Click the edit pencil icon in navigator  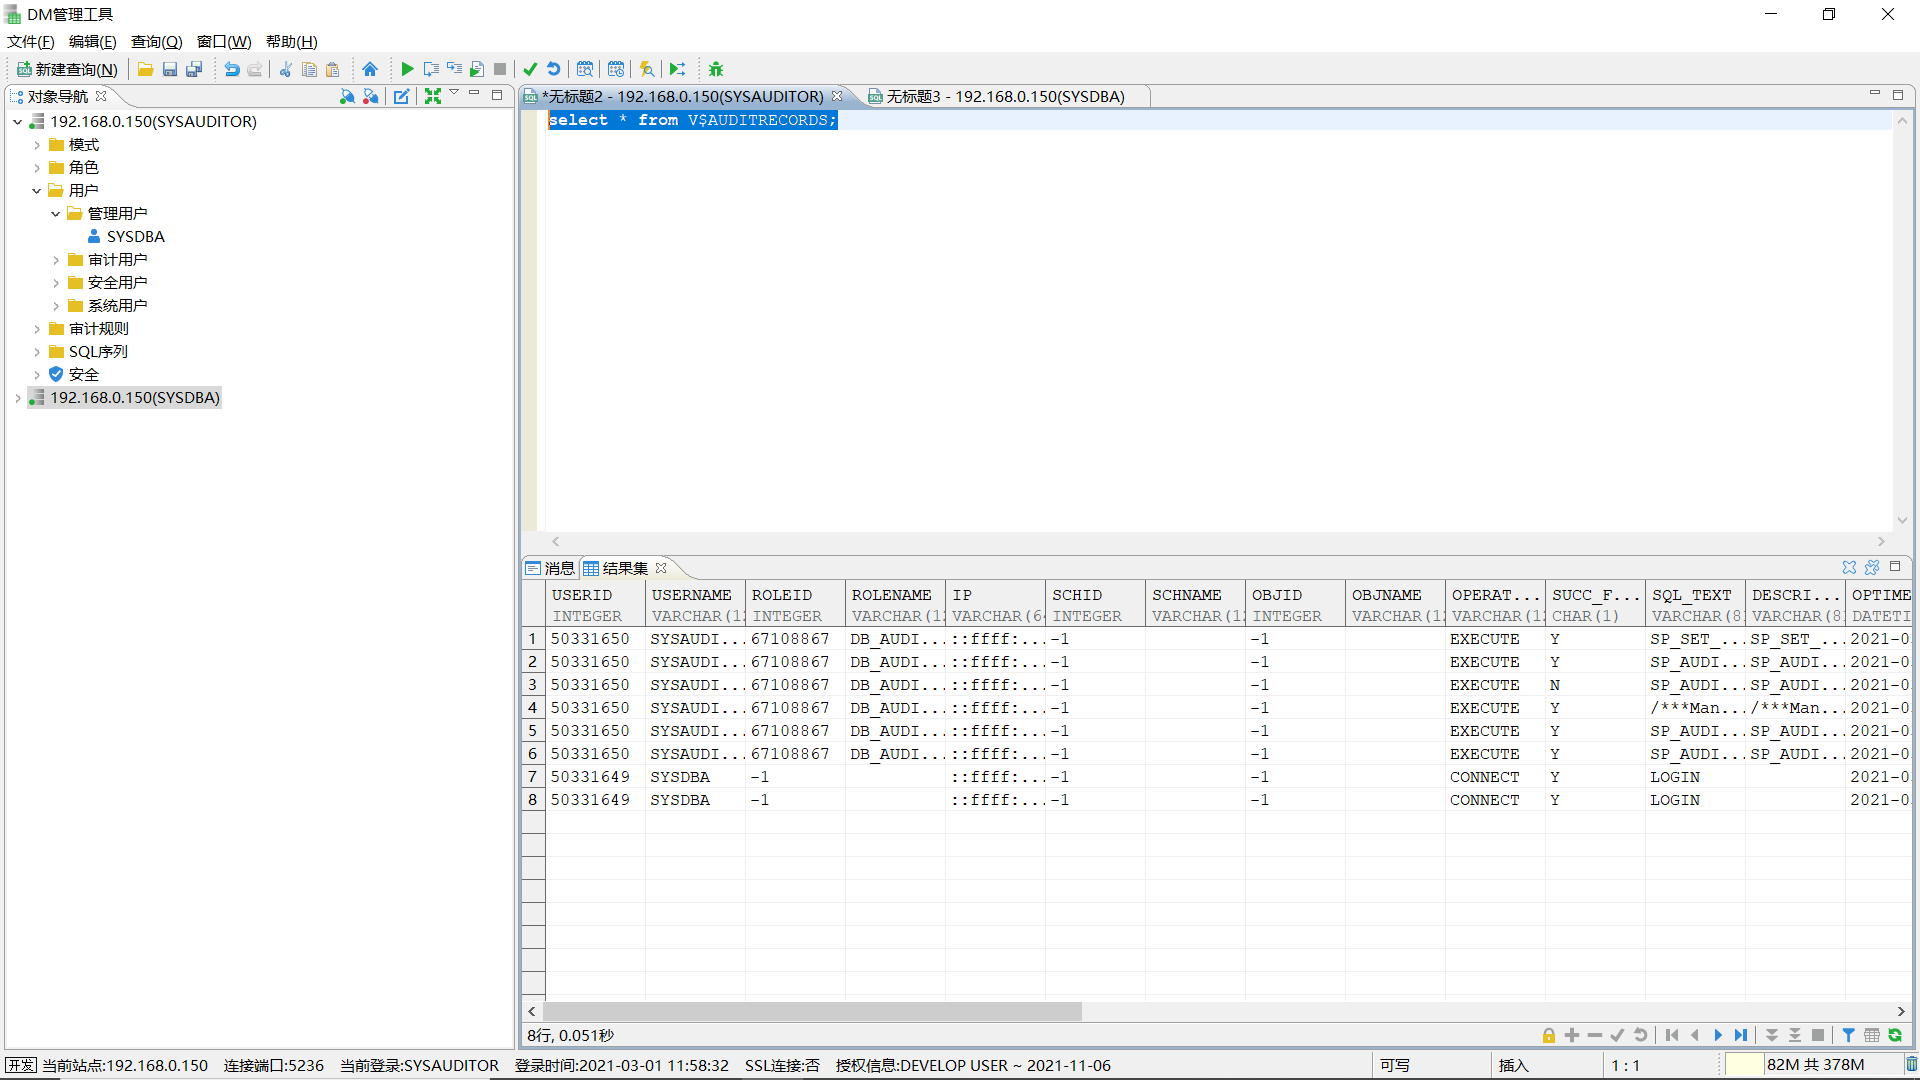401,96
